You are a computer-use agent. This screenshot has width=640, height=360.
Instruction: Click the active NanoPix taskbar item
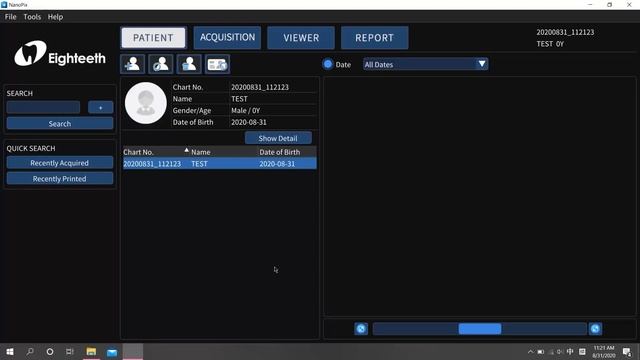coord(133,351)
